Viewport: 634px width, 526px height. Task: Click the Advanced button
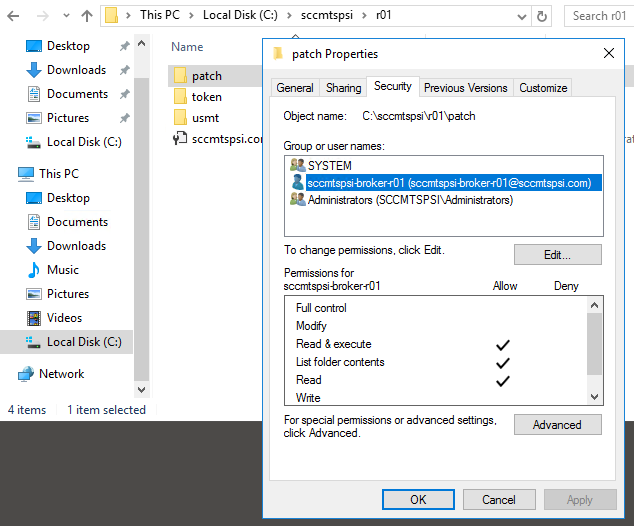(557, 425)
